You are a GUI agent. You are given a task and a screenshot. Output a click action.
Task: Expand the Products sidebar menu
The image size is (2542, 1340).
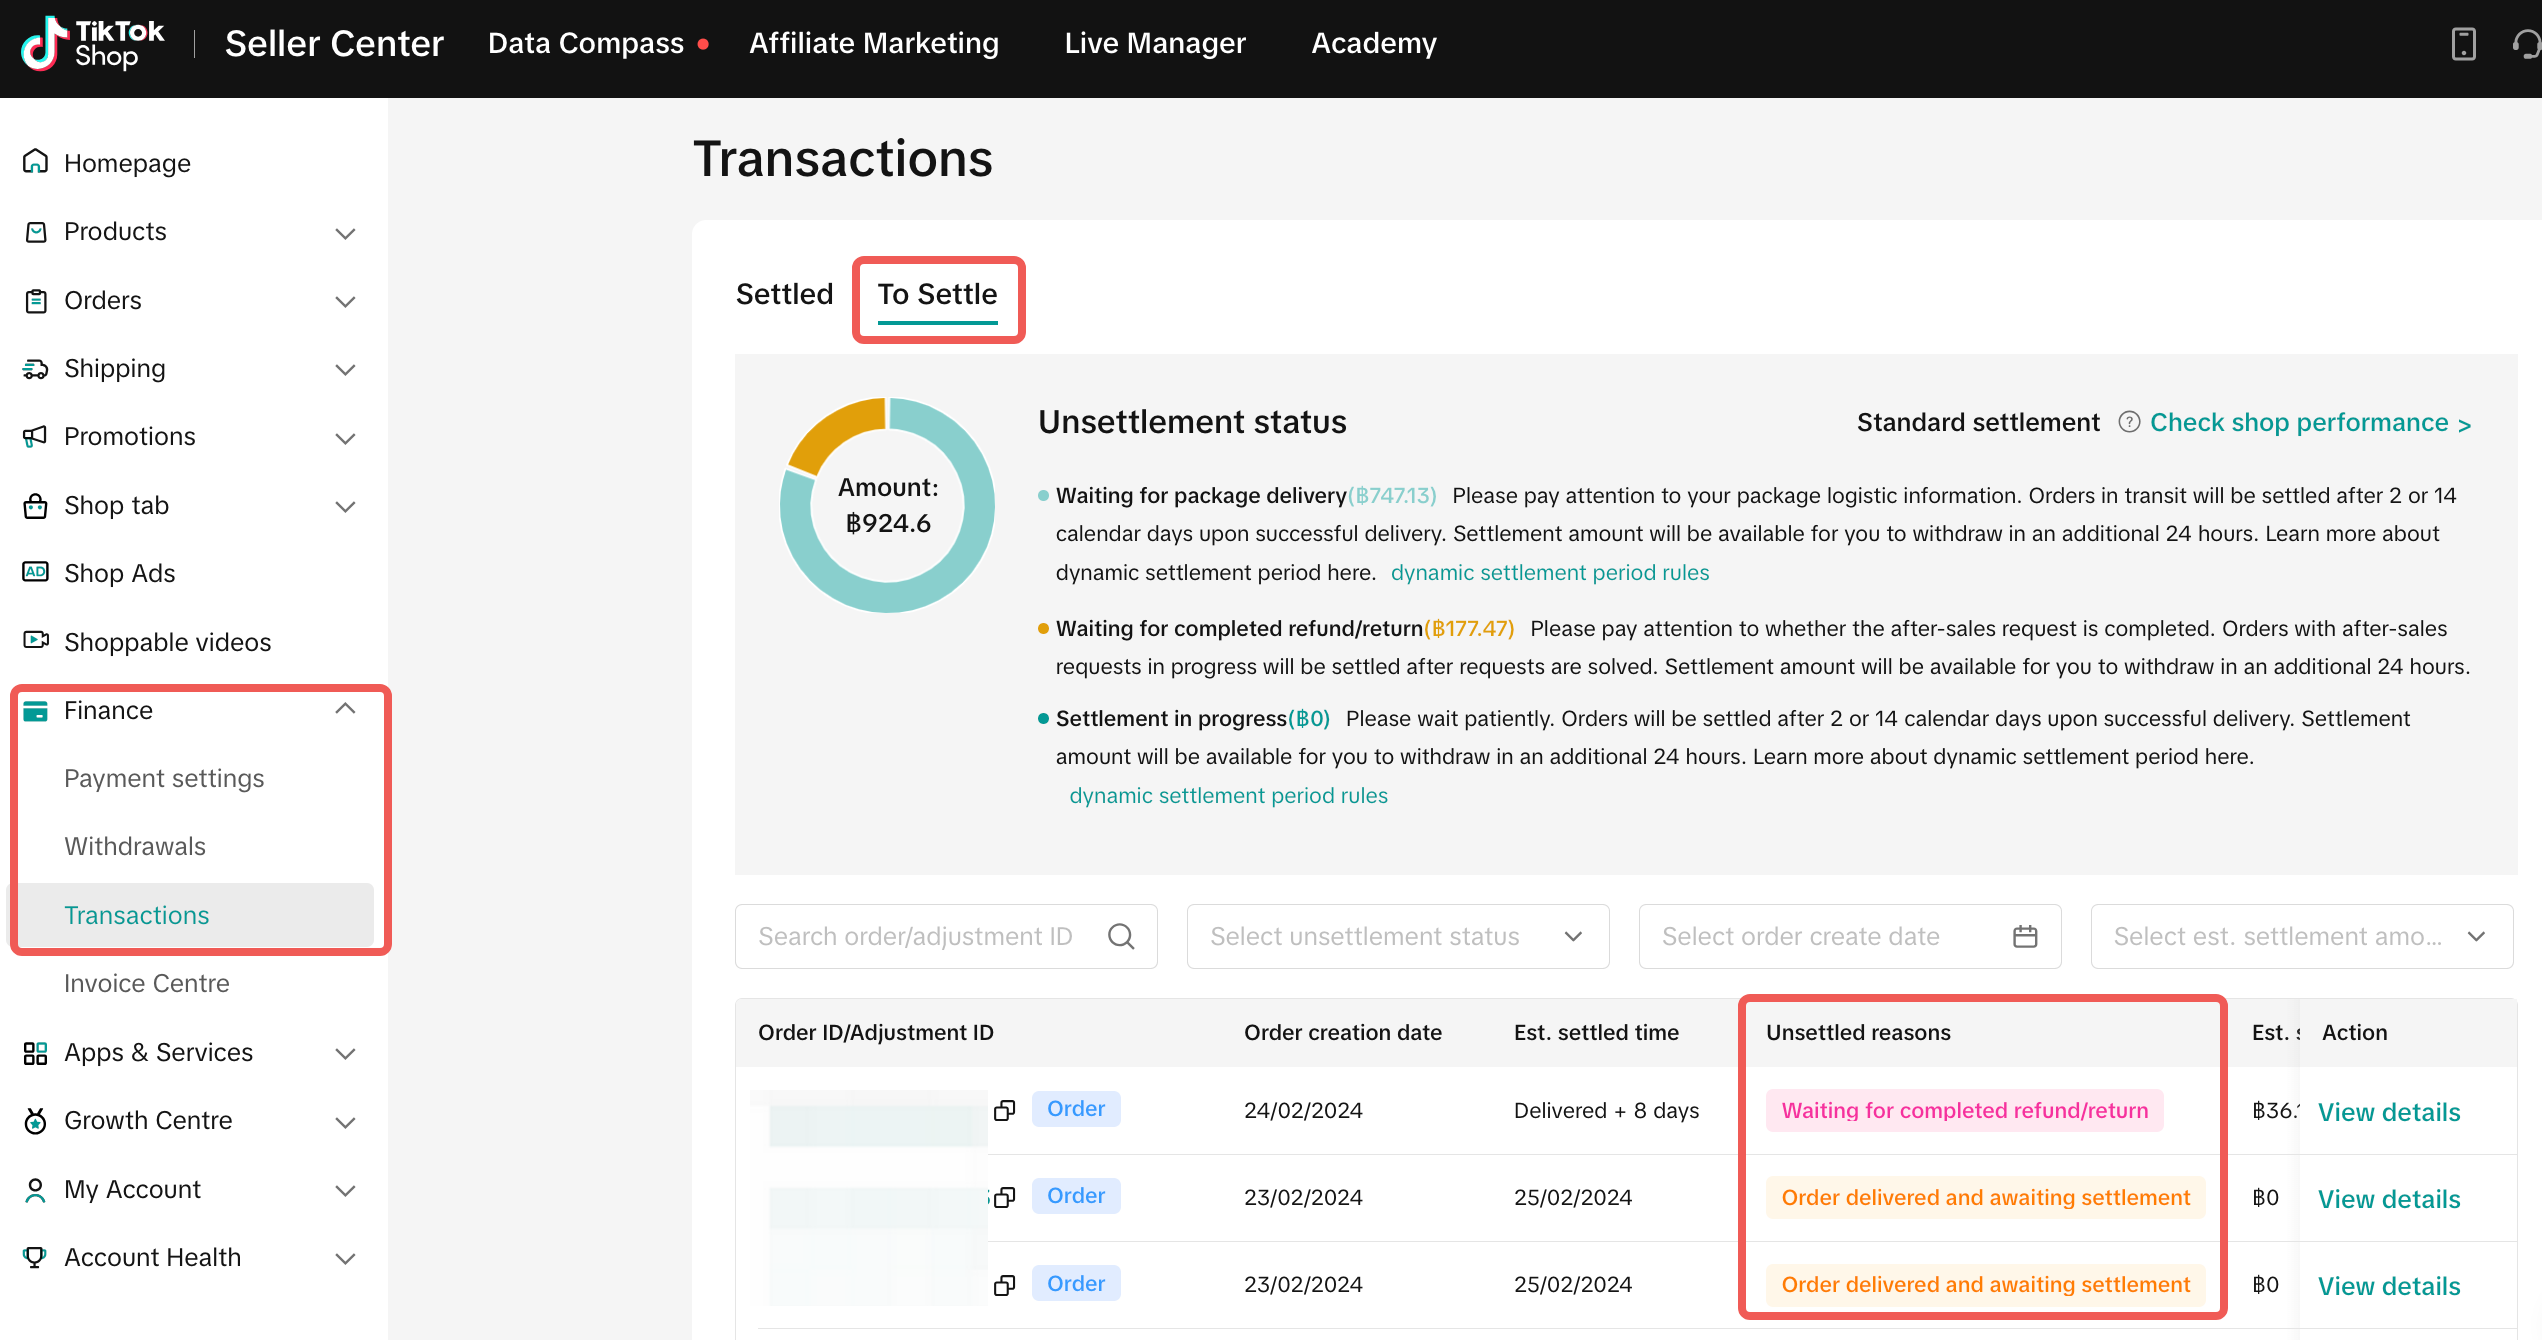(x=345, y=232)
